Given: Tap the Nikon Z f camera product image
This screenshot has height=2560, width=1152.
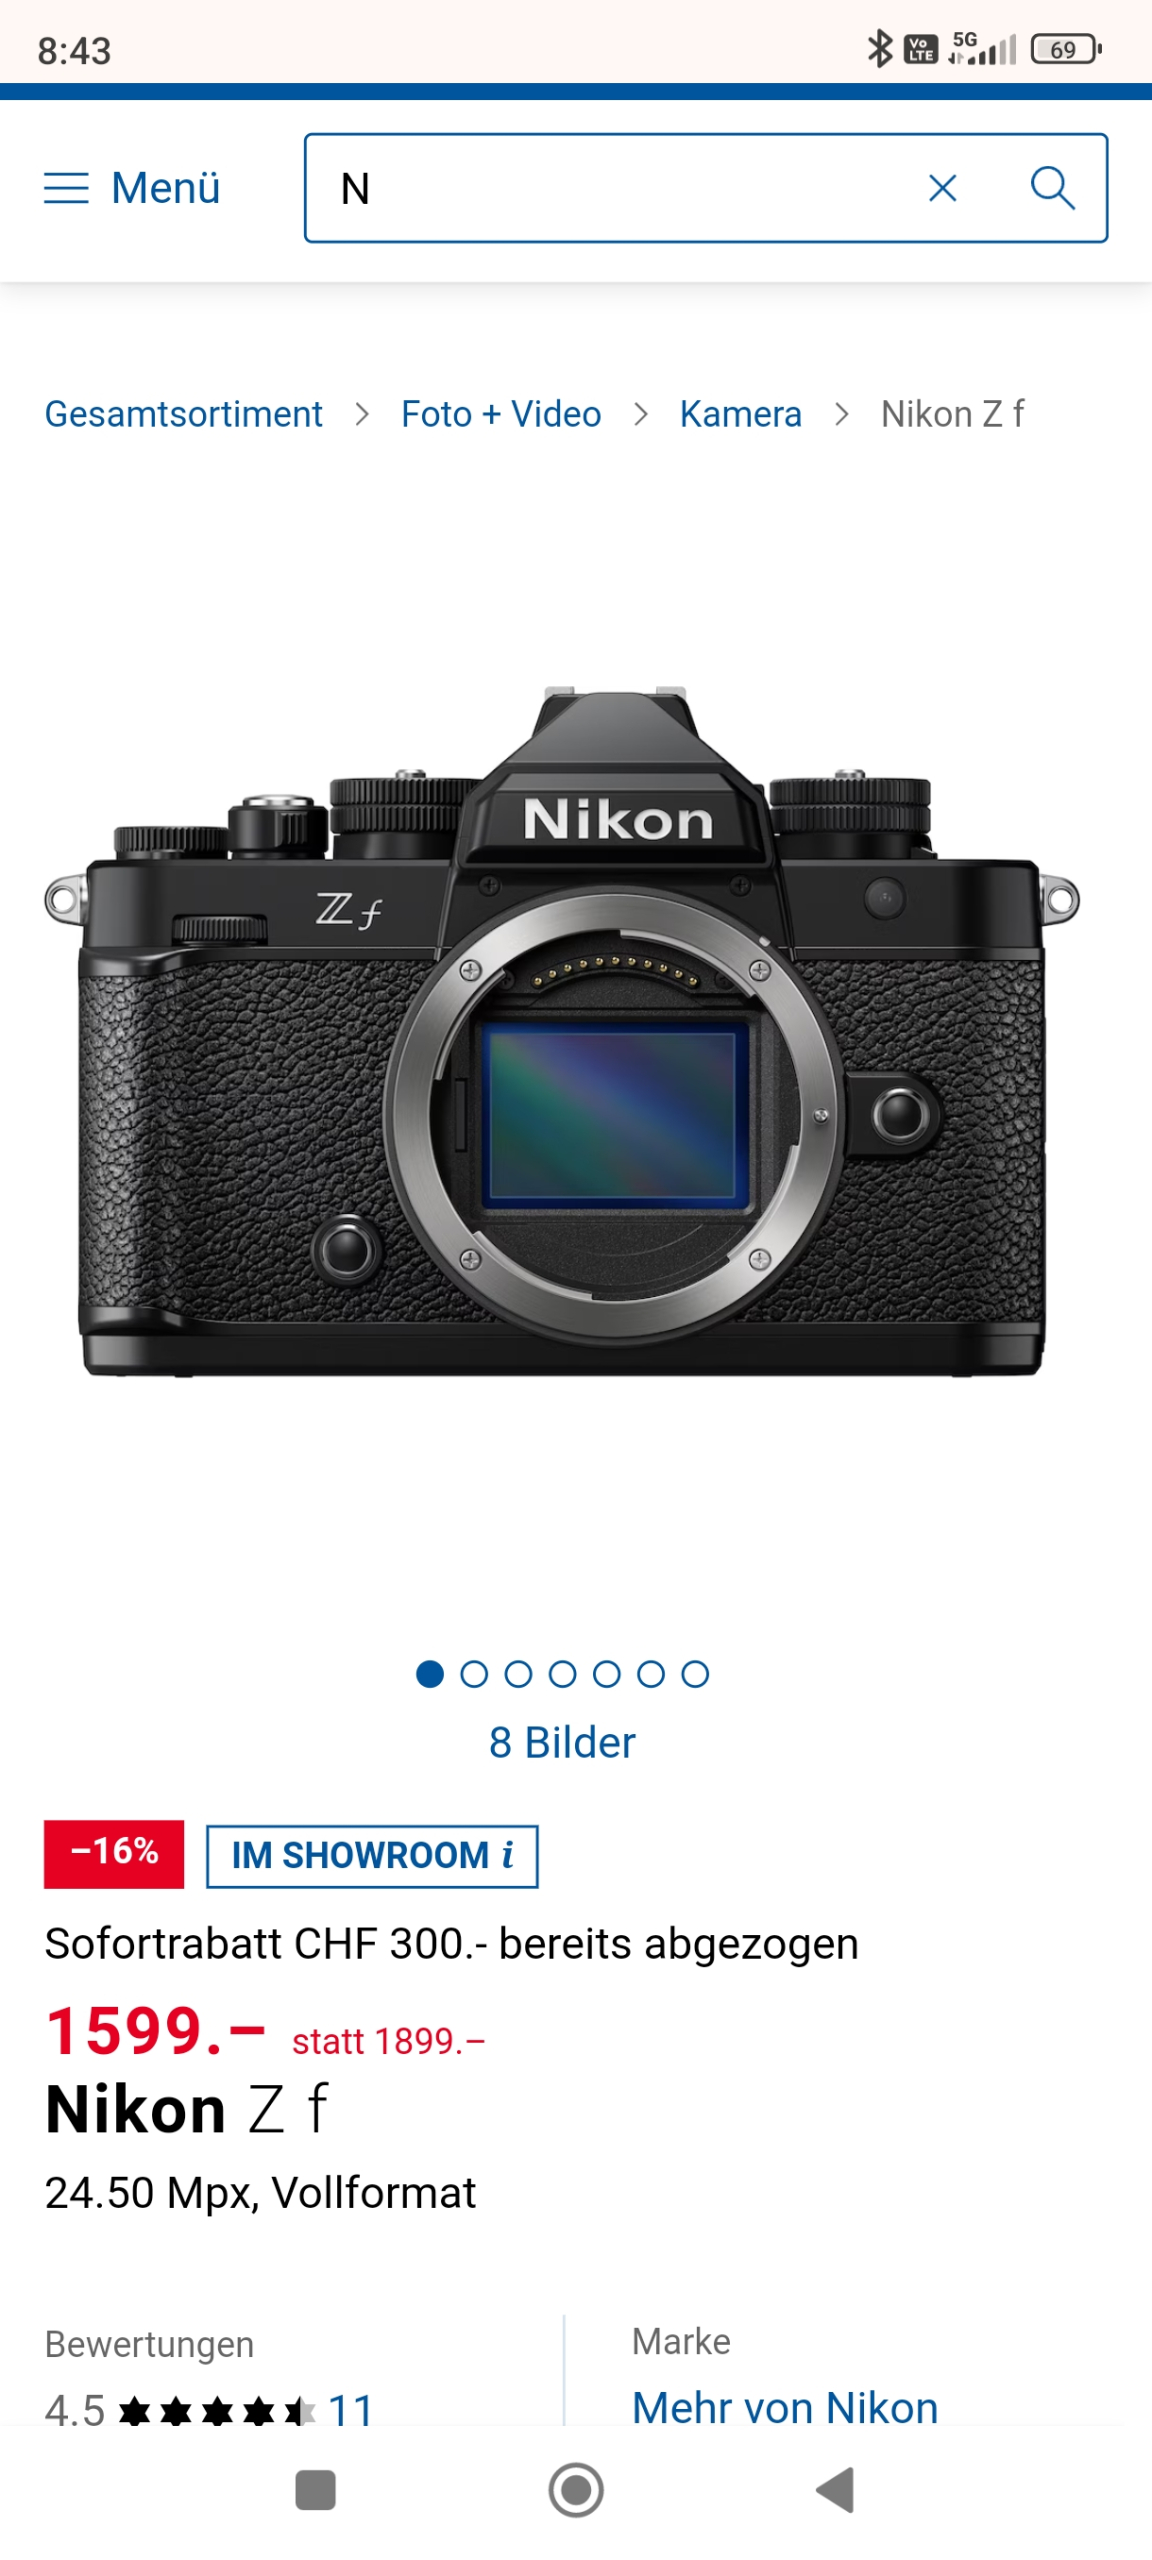Looking at the screenshot, I should click(x=562, y=1030).
